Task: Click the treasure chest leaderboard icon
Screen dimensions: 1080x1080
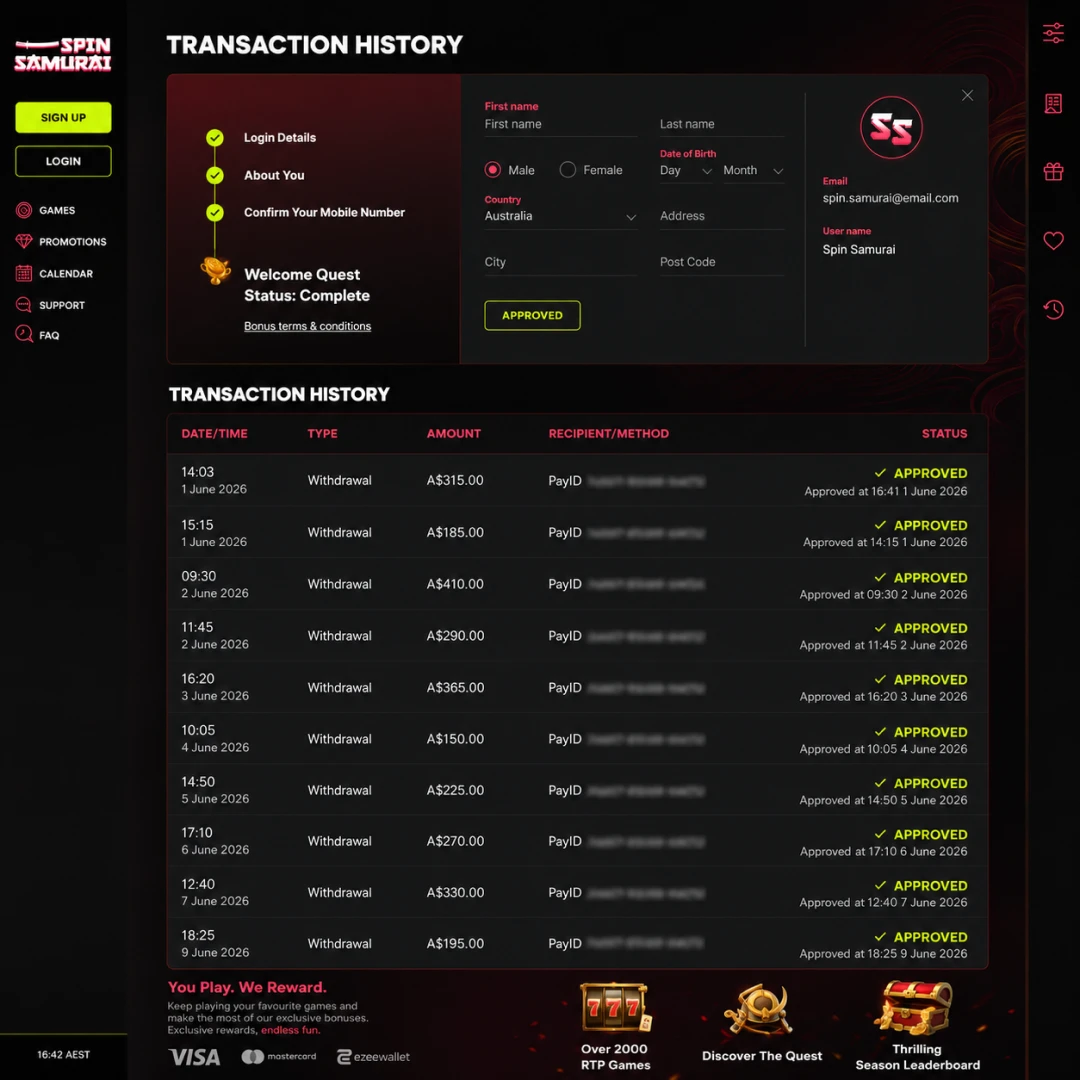Action: point(914,1008)
